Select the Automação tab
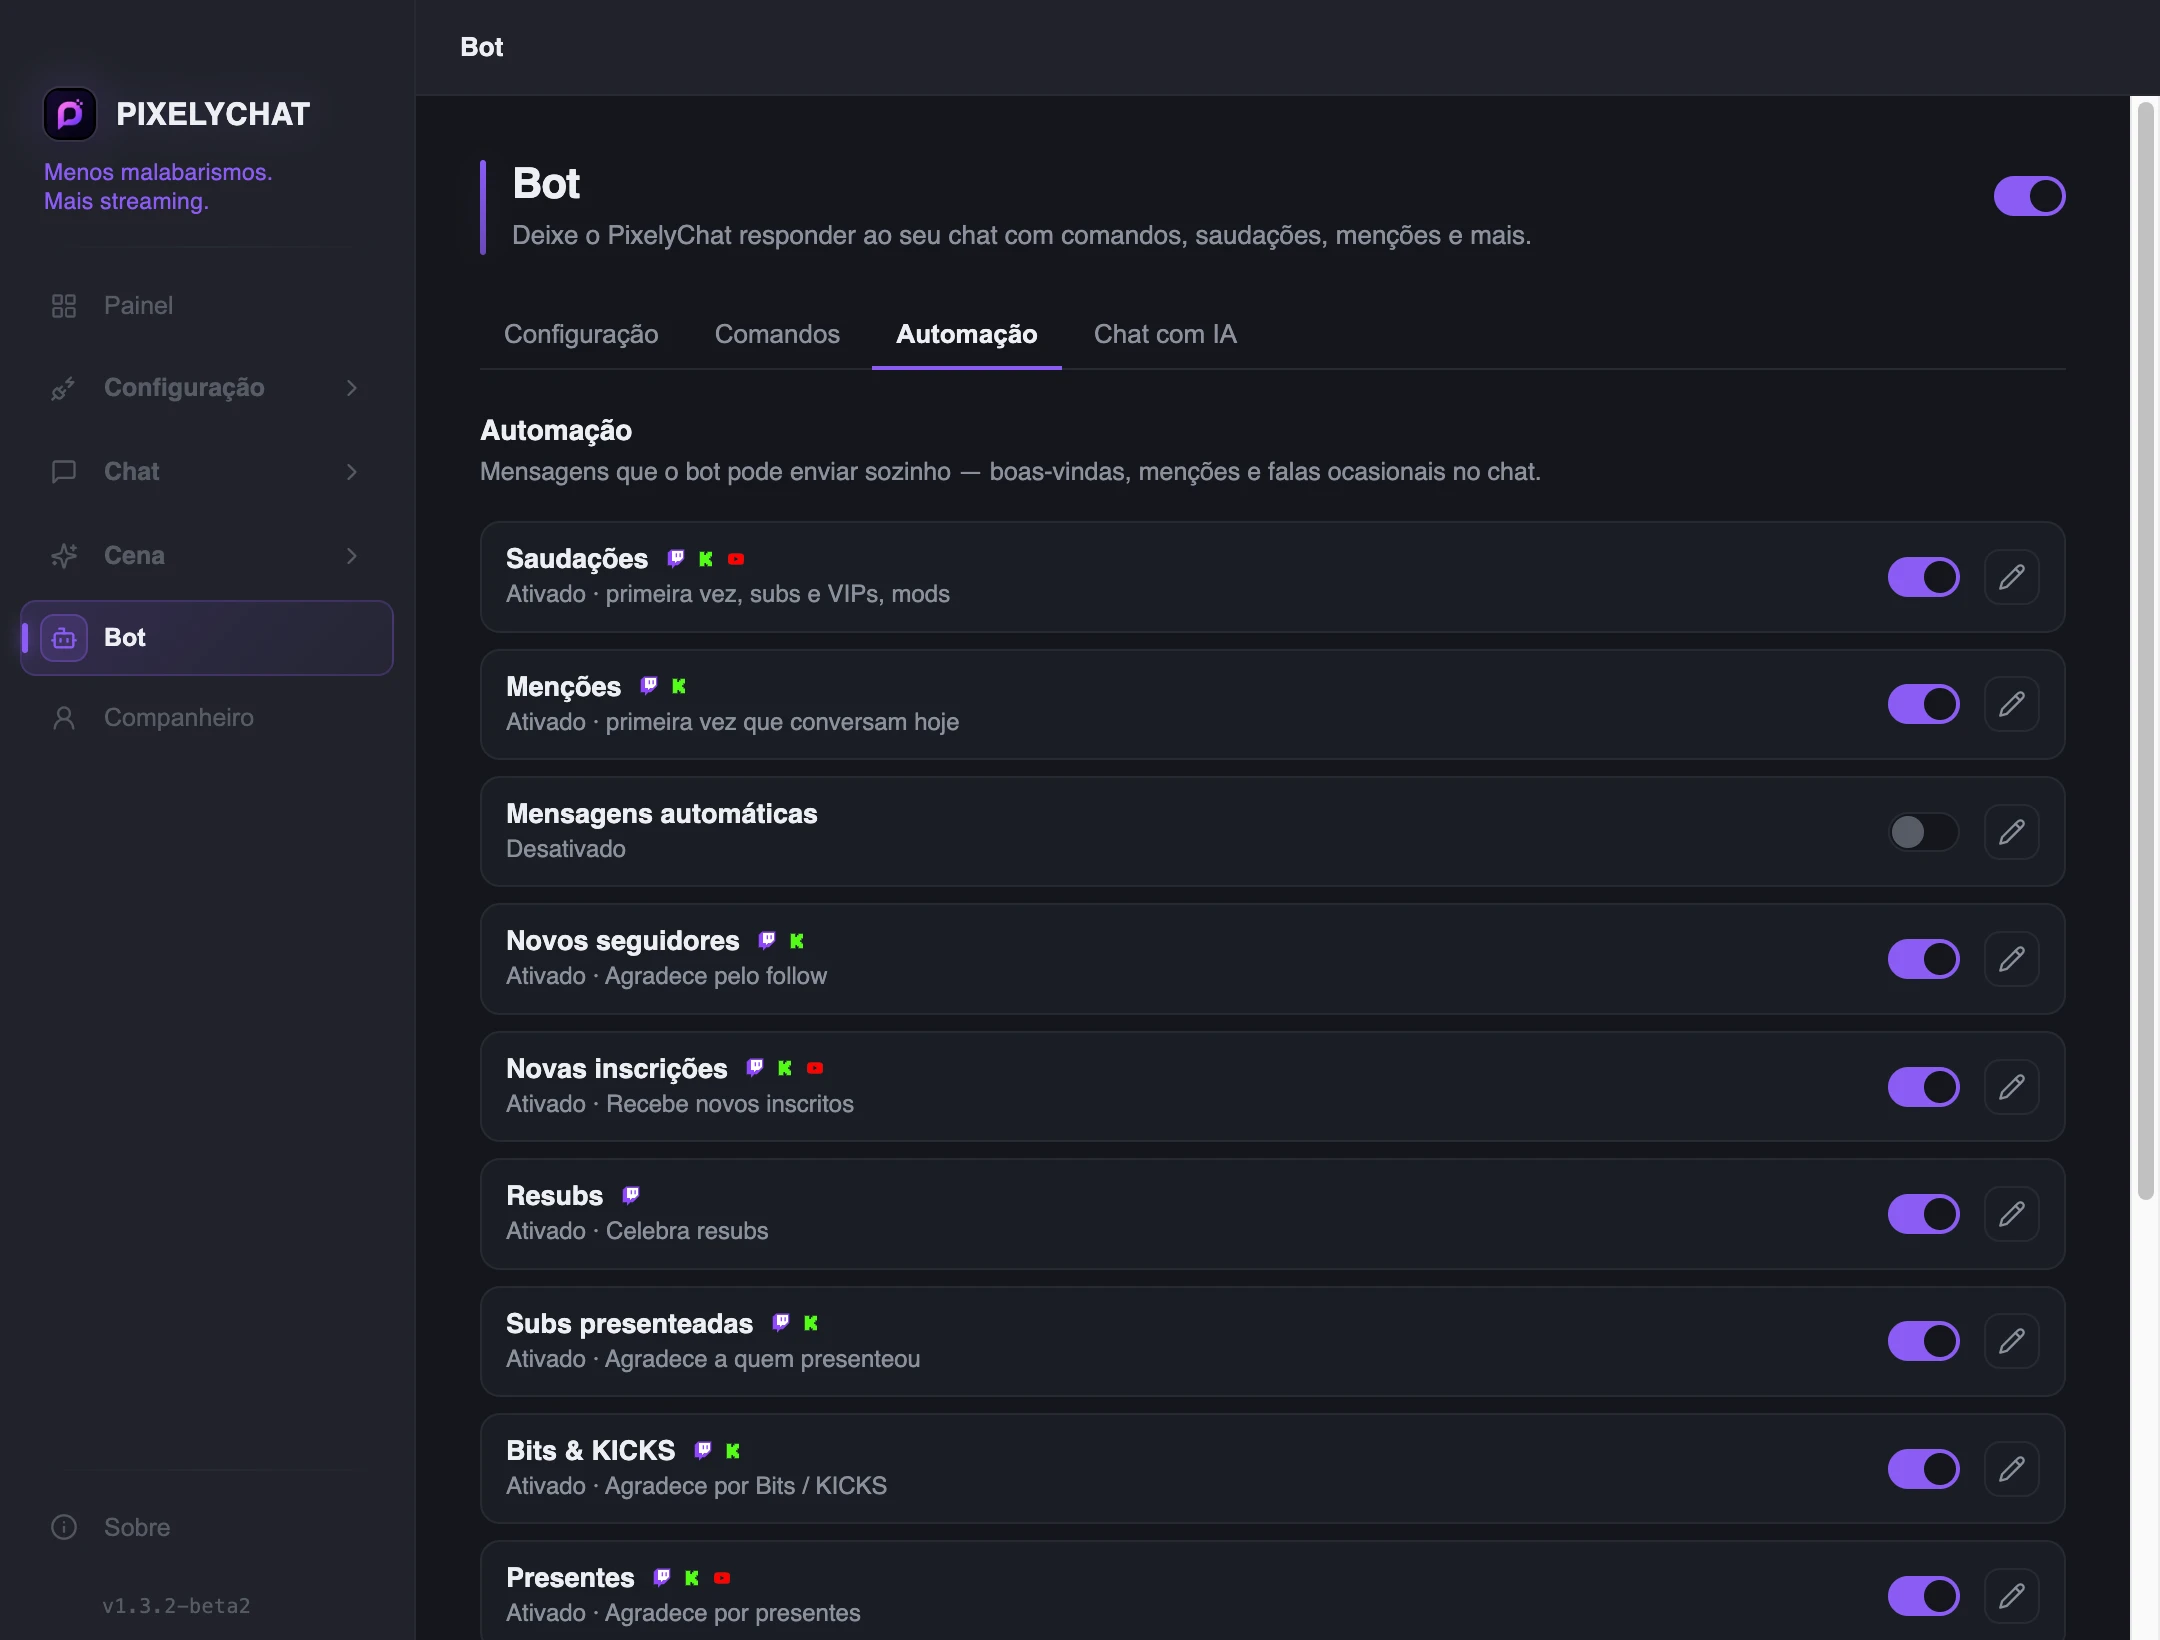This screenshot has height=1640, width=2160. [x=967, y=334]
